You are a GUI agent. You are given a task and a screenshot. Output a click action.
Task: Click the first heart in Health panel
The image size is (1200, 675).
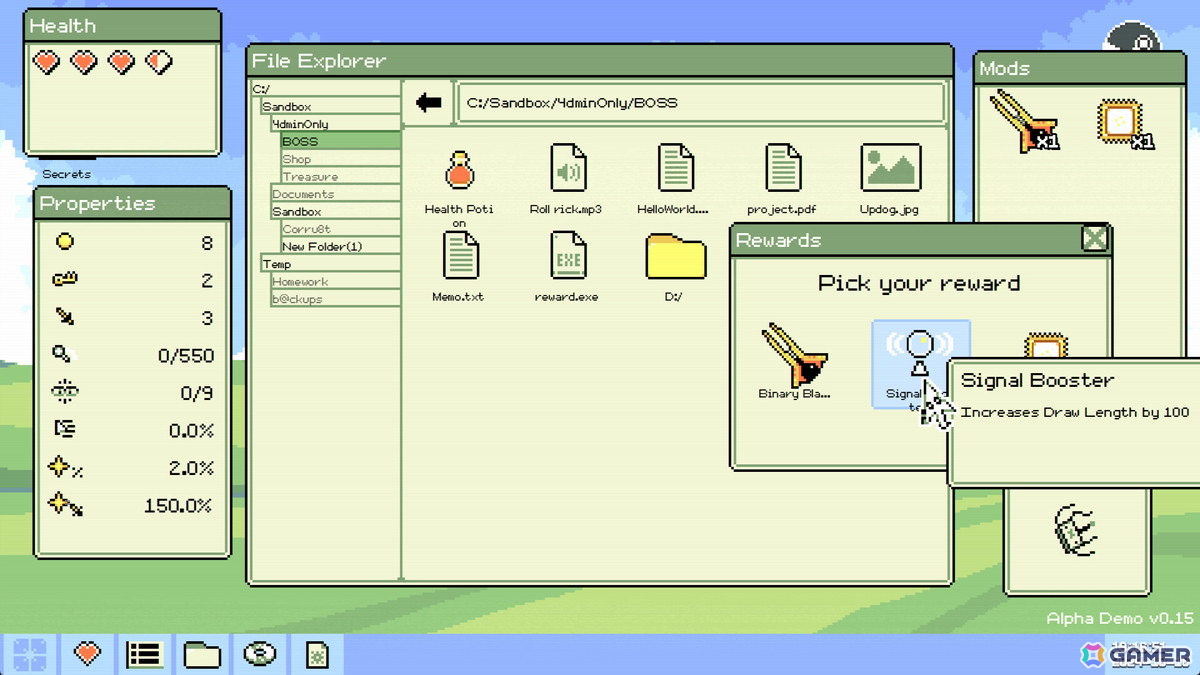[x=46, y=63]
